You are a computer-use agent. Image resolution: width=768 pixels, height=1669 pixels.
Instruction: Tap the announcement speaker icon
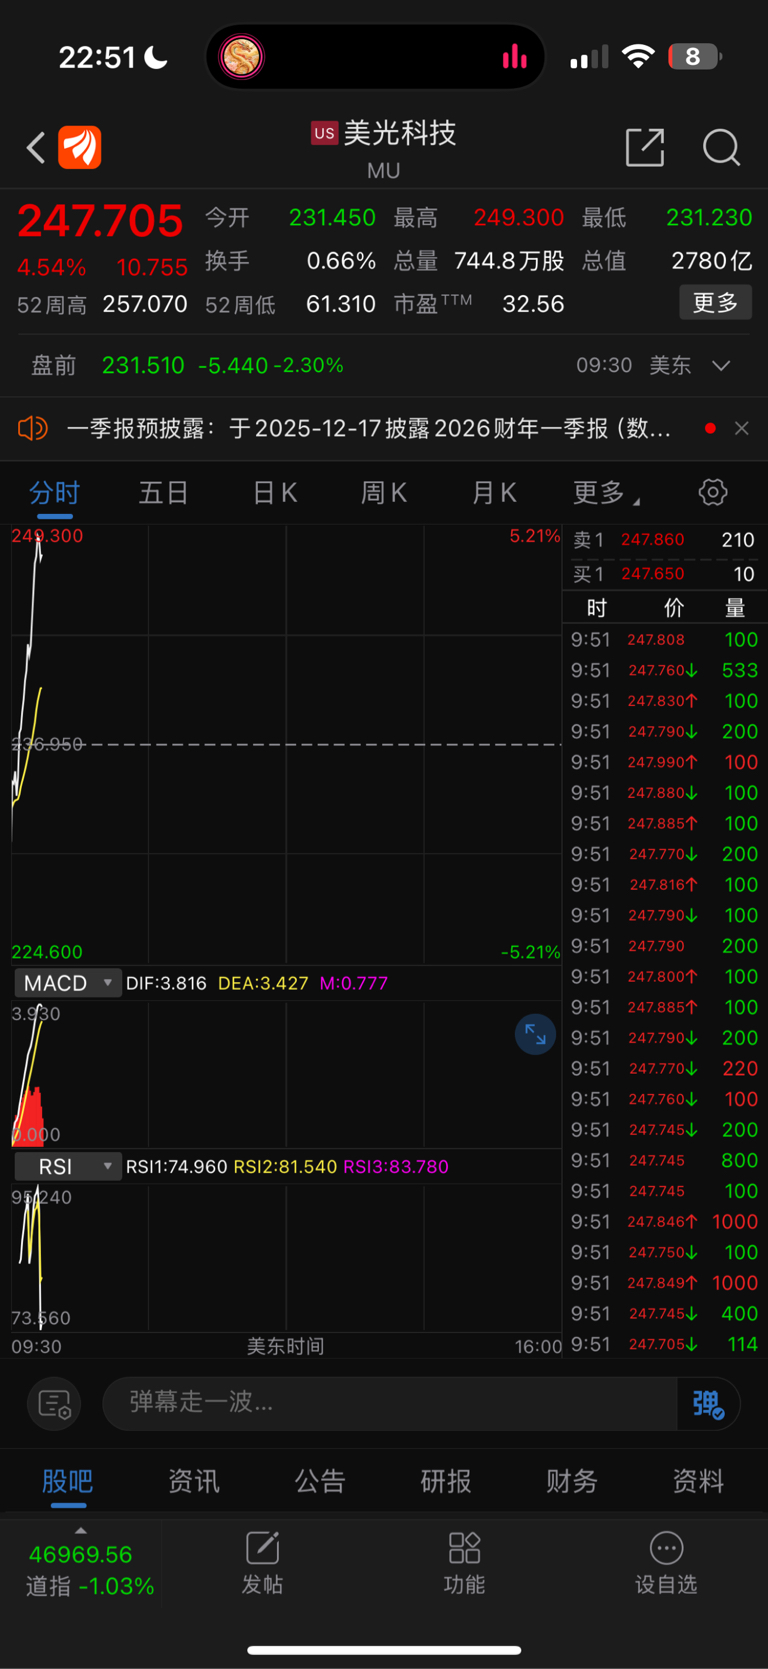point(32,428)
